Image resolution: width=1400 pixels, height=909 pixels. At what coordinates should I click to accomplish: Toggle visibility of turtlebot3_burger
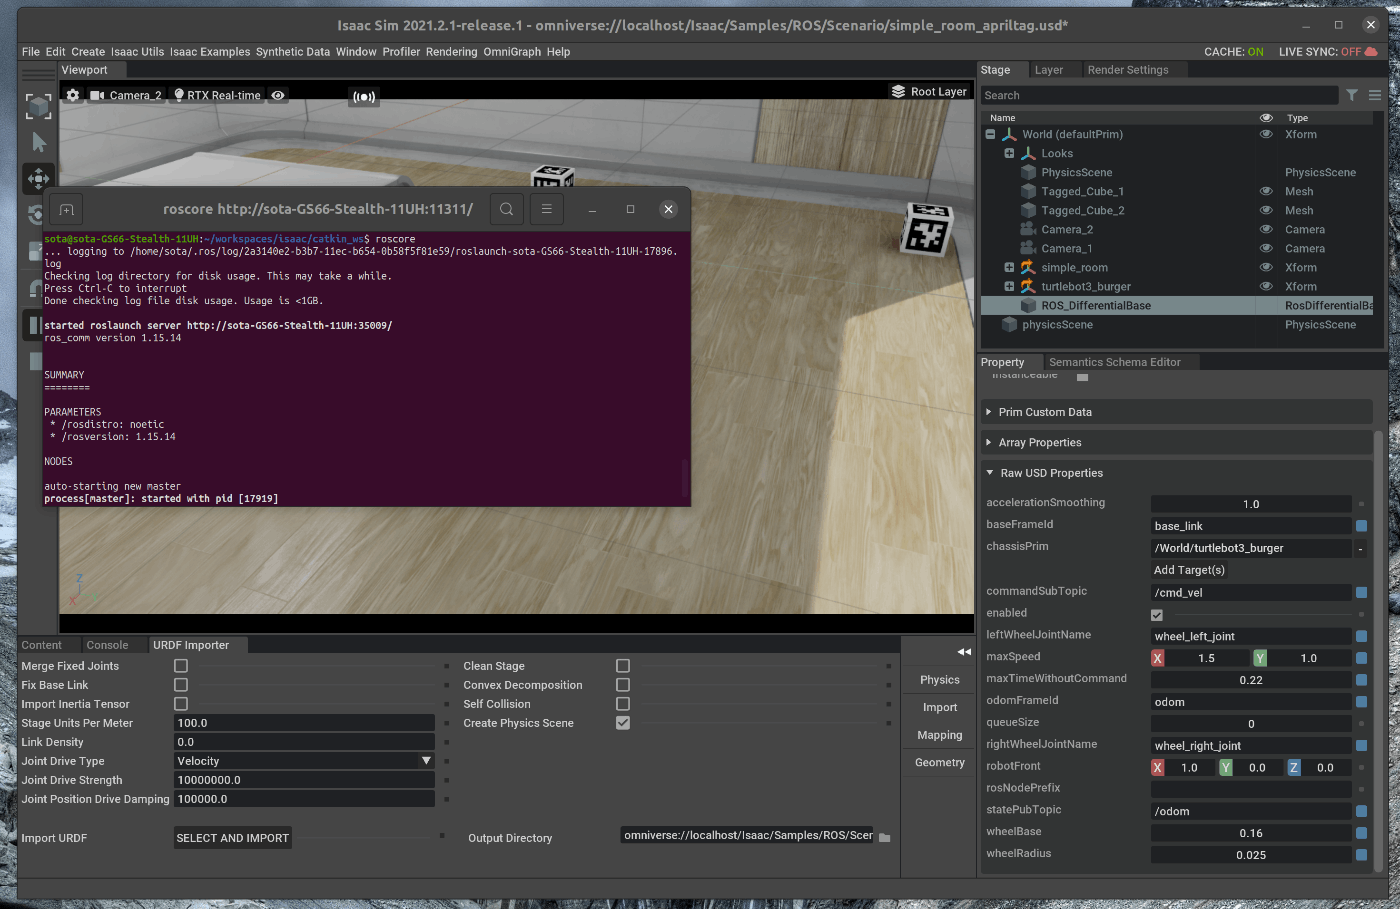tap(1266, 286)
